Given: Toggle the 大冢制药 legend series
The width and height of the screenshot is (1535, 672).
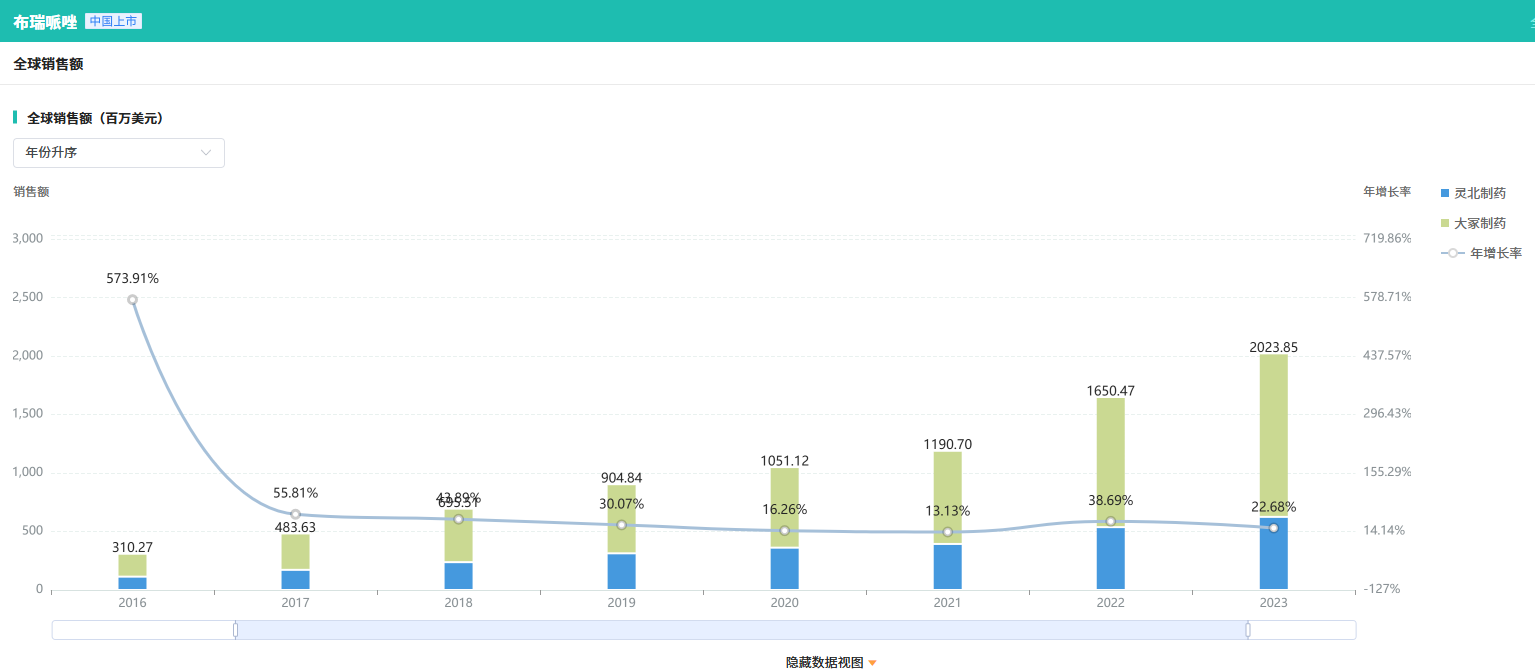Looking at the screenshot, I should pyautogui.click(x=1473, y=223).
